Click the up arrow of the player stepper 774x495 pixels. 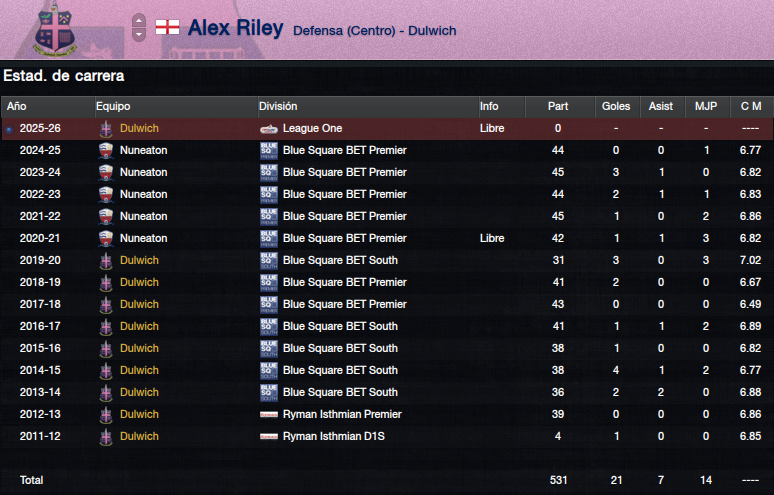point(139,20)
